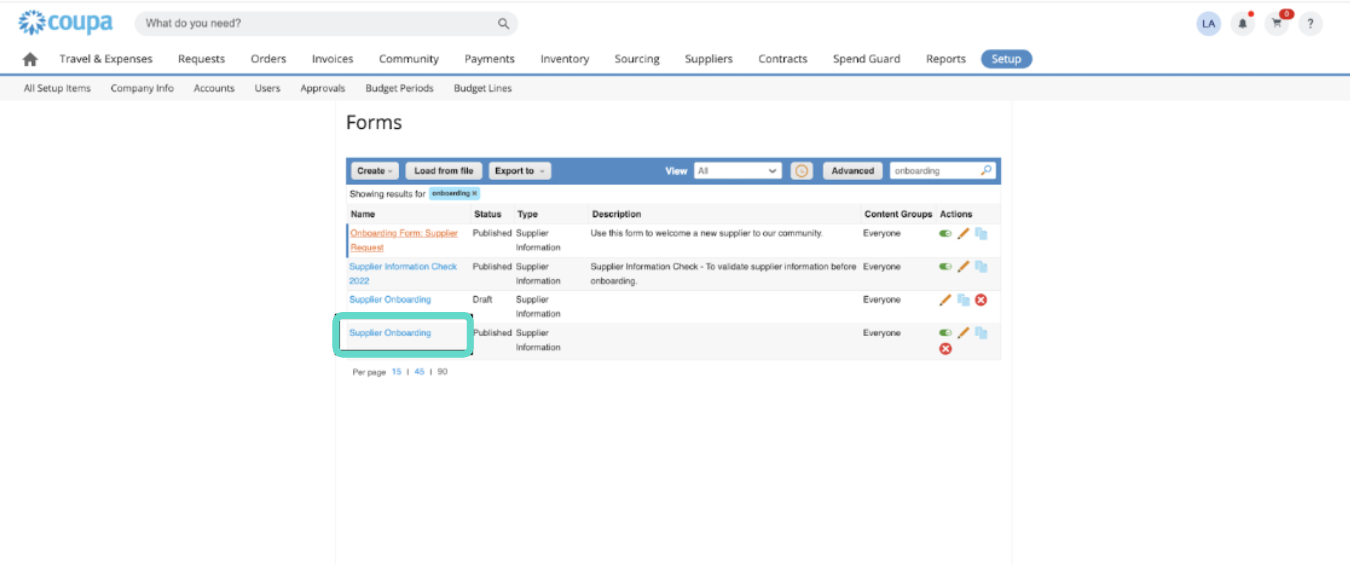This screenshot has width=1350, height=564.
Task: Open the Export to dropdown
Action: (x=520, y=171)
